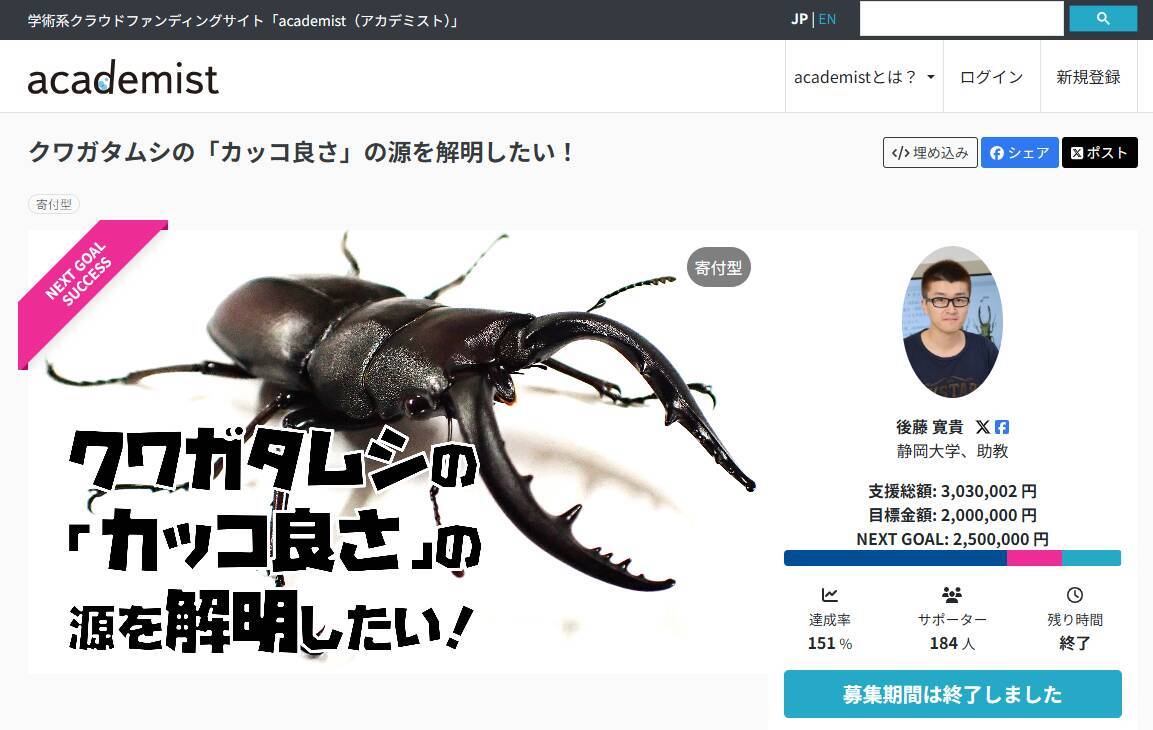This screenshot has height=730, width=1153.
Task: Open the academistとは？ dropdown
Action: click(x=863, y=76)
